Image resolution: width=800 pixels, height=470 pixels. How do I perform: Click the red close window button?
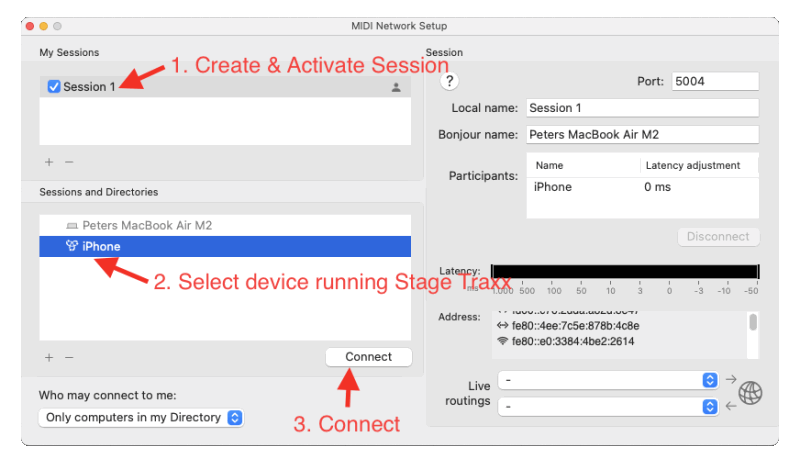[x=30, y=26]
